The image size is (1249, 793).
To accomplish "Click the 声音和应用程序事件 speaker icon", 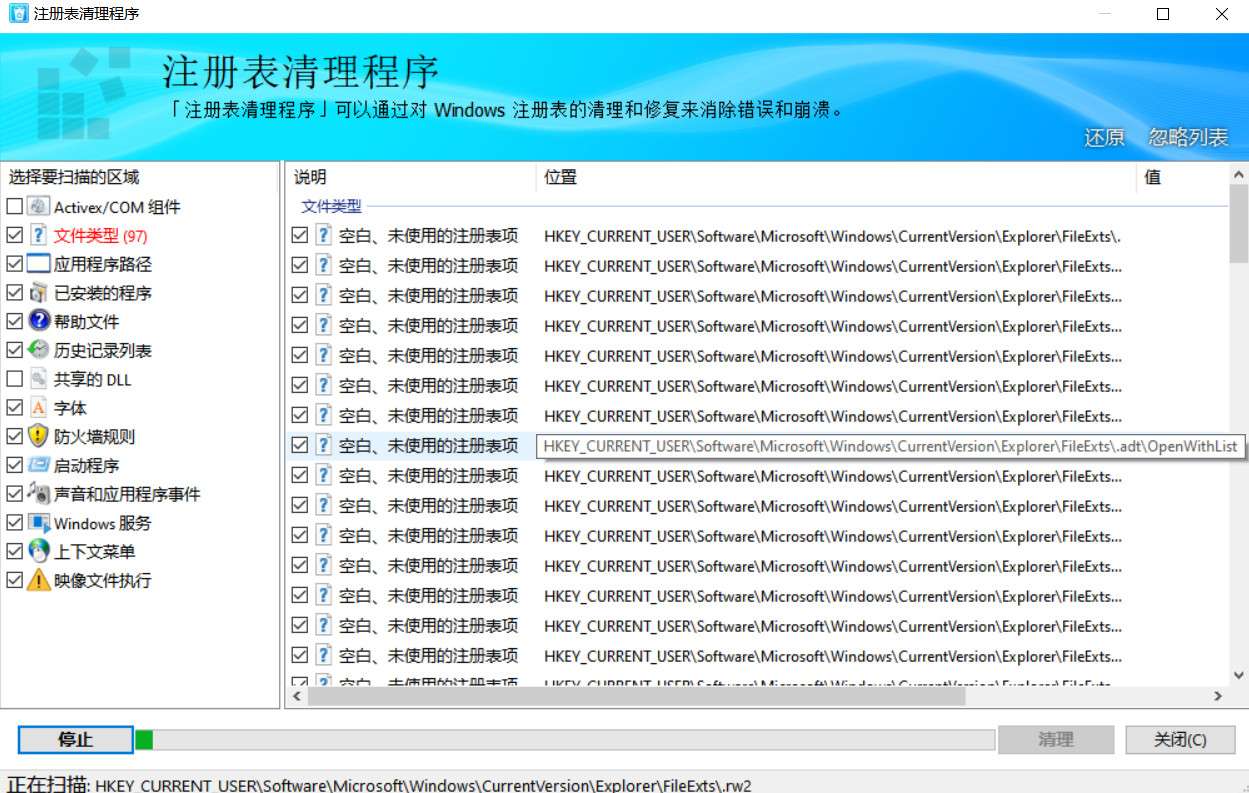I will [x=38, y=494].
